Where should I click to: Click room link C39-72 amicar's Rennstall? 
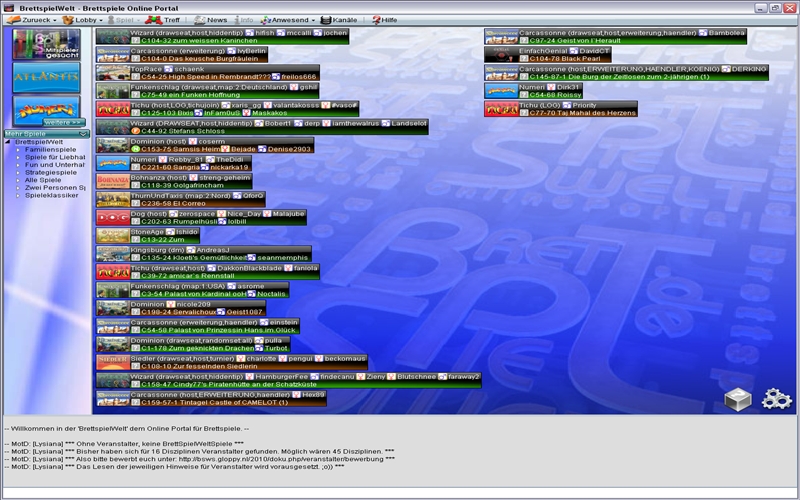(187, 276)
